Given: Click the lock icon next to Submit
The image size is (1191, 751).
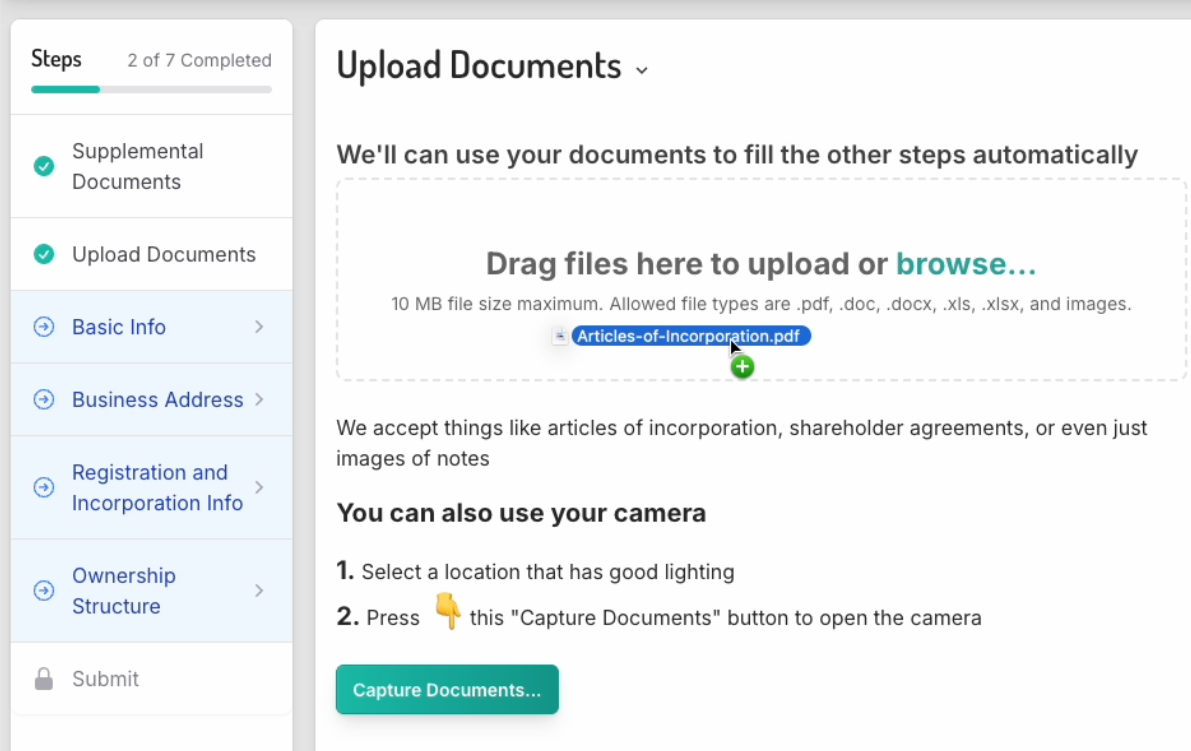Looking at the screenshot, I should [x=44, y=680].
